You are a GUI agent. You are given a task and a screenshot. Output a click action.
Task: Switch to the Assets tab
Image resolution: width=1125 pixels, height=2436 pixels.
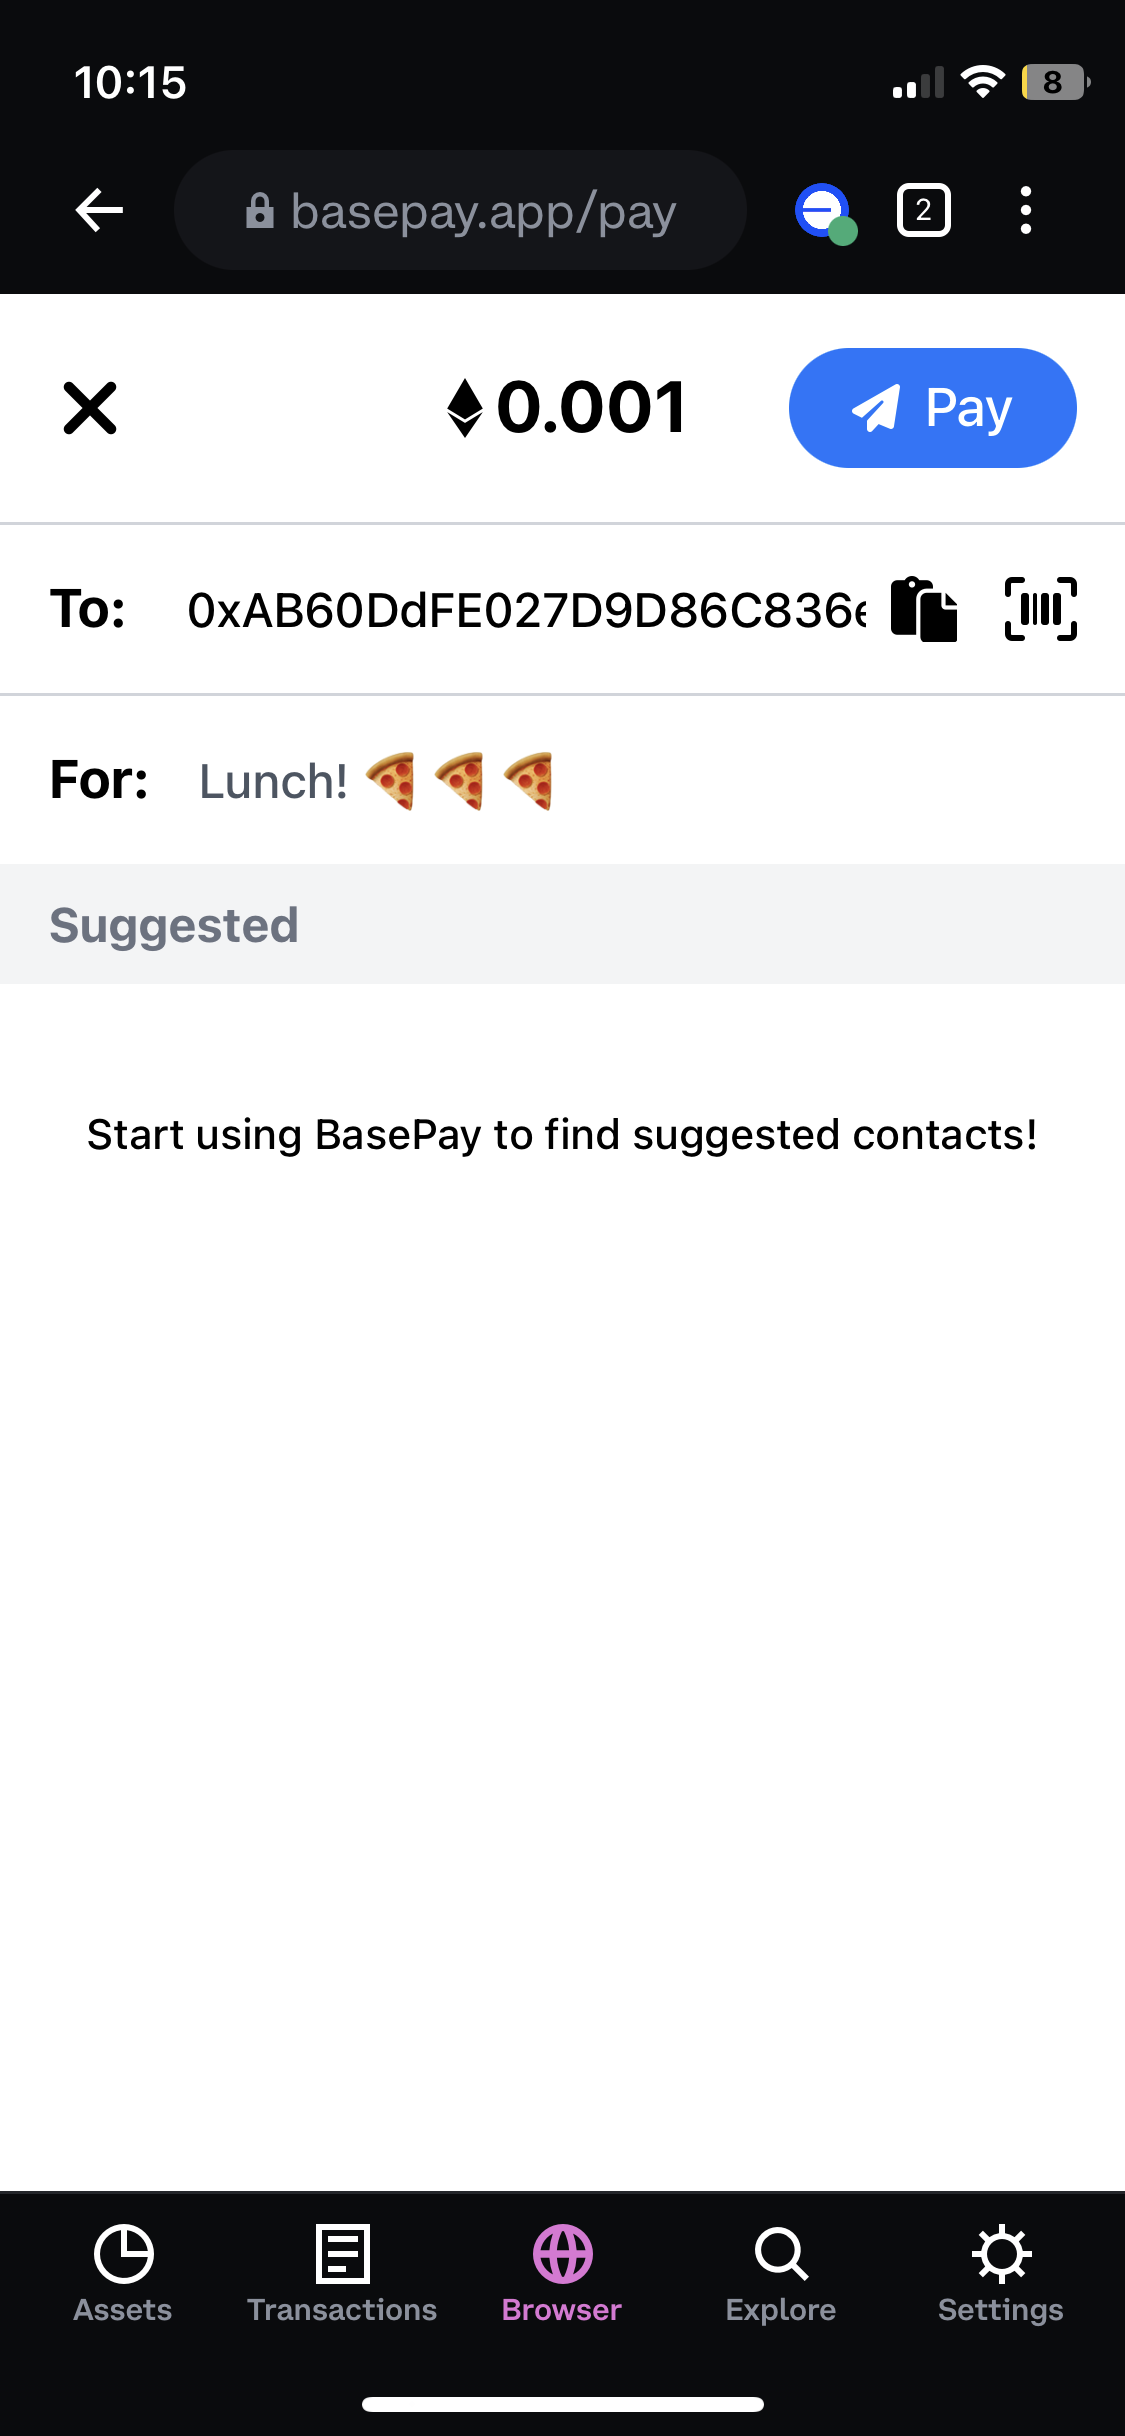[x=123, y=2274]
